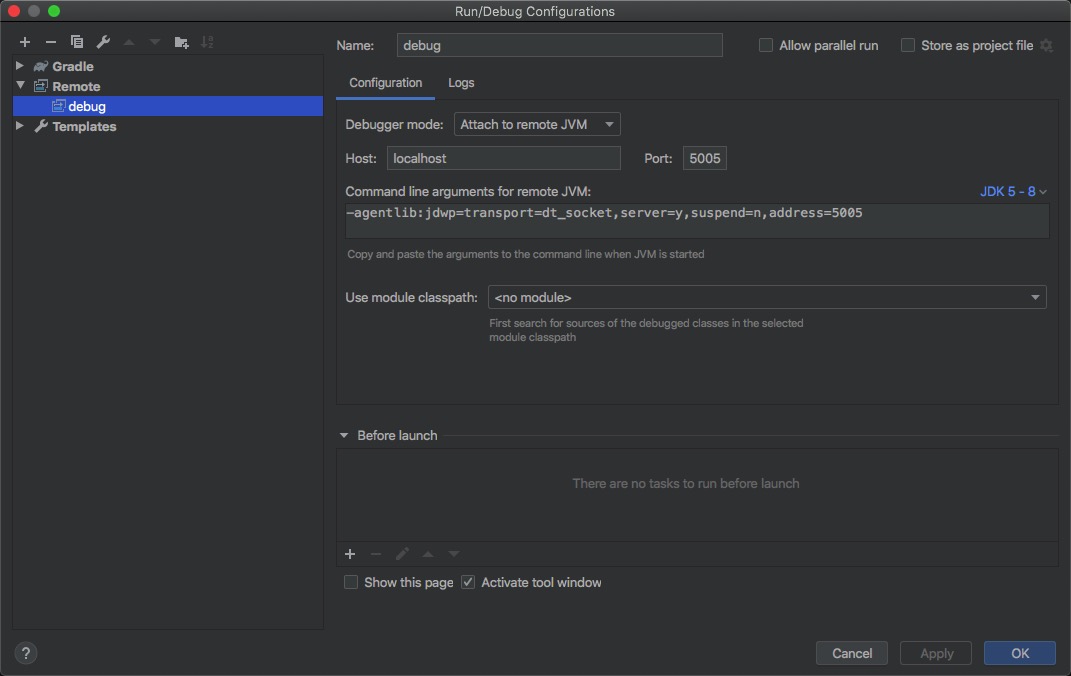1071x676 pixels.
Task: Click inside the Host field
Action: [503, 158]
